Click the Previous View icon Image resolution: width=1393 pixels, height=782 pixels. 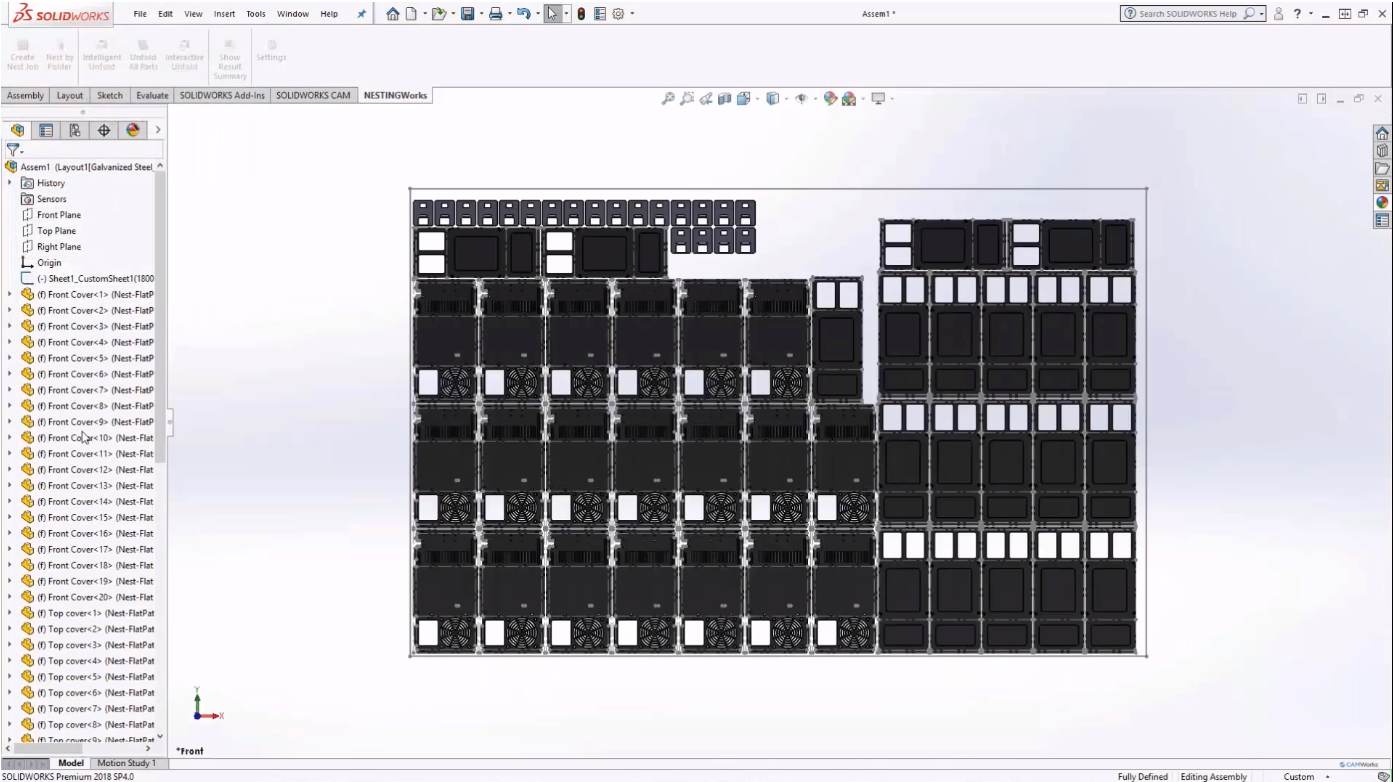706,98
